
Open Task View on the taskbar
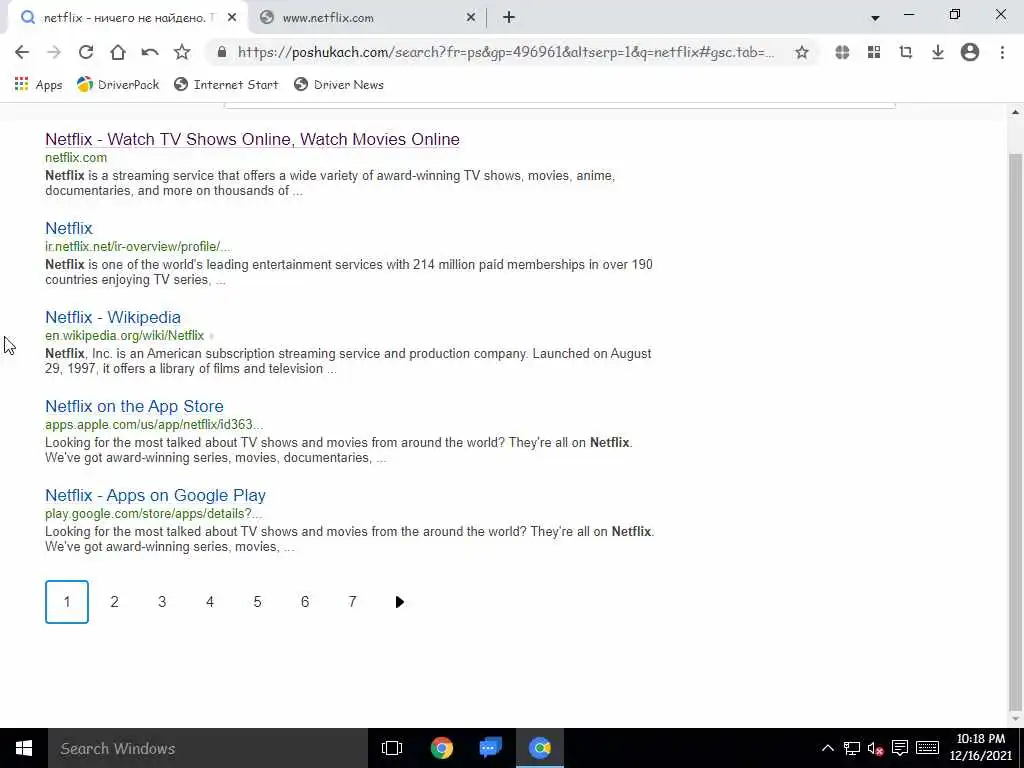tap(392, 748)
